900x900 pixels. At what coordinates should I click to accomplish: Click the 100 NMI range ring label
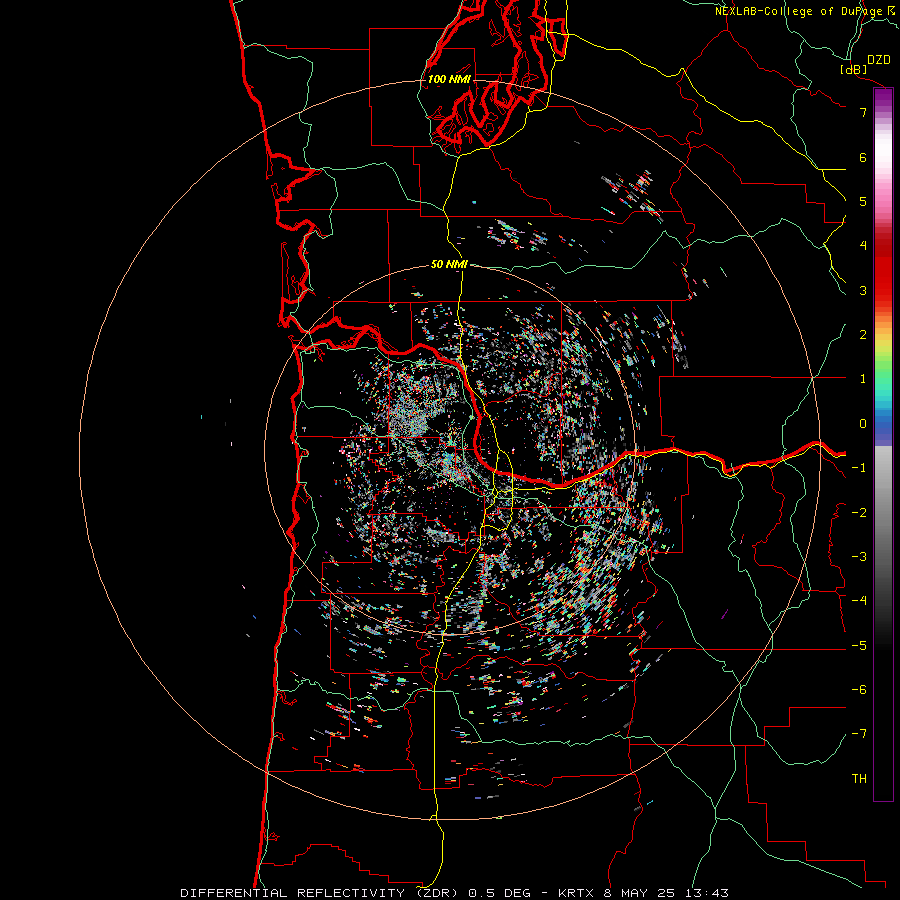pos(449,79)
